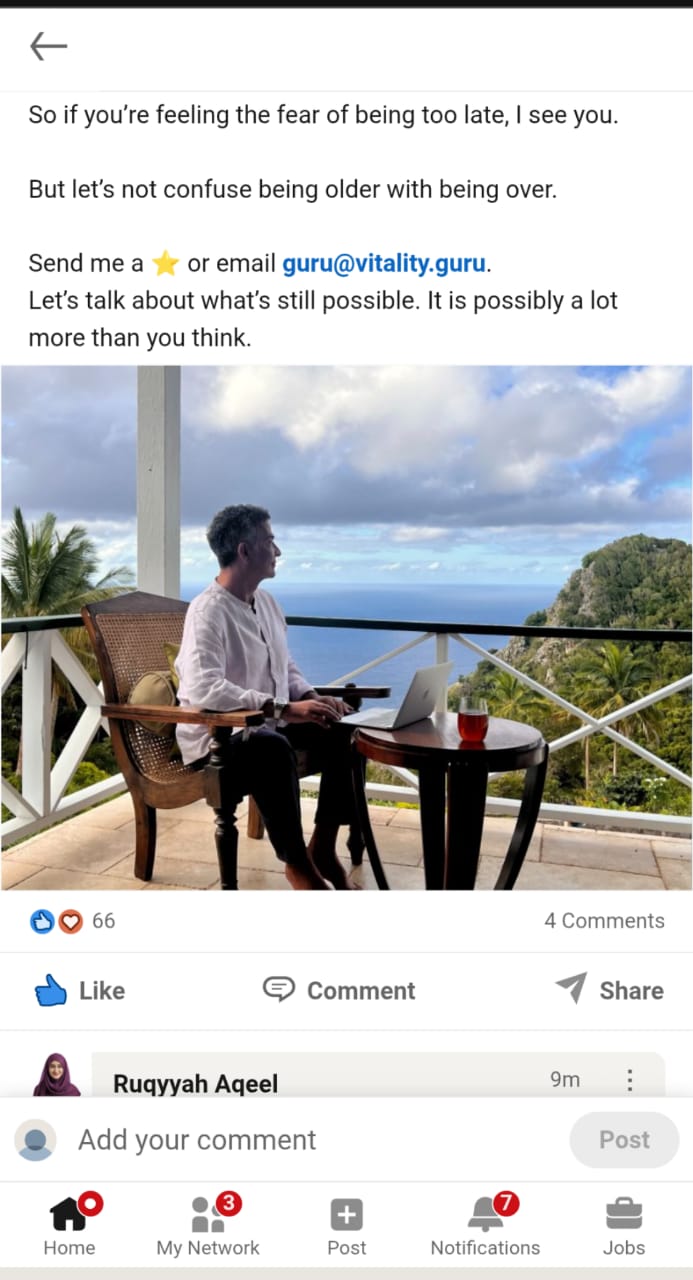Open the guru@vitality.guru email link
This screenshot has height=1280, width=693.
point(384,263)
